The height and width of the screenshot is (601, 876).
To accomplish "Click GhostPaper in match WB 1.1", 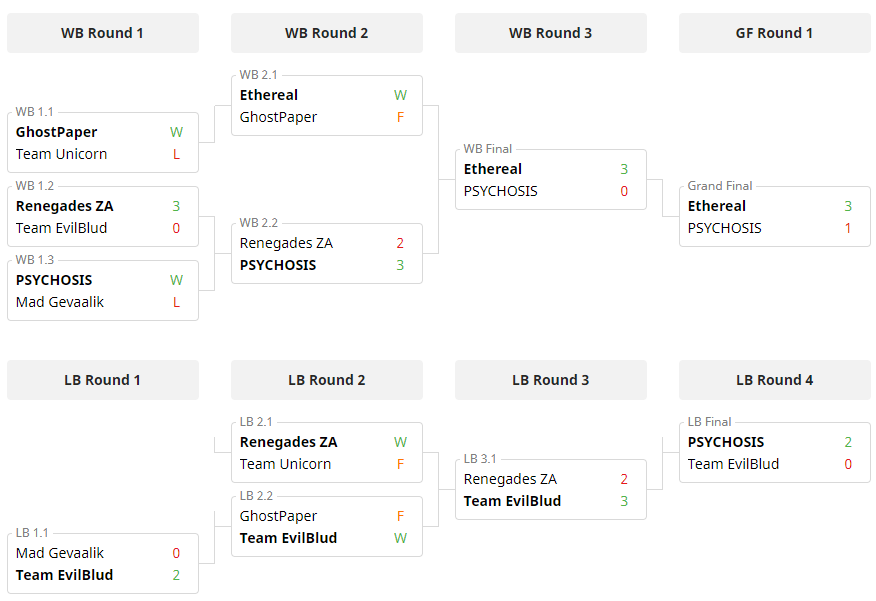I will 57,132.
